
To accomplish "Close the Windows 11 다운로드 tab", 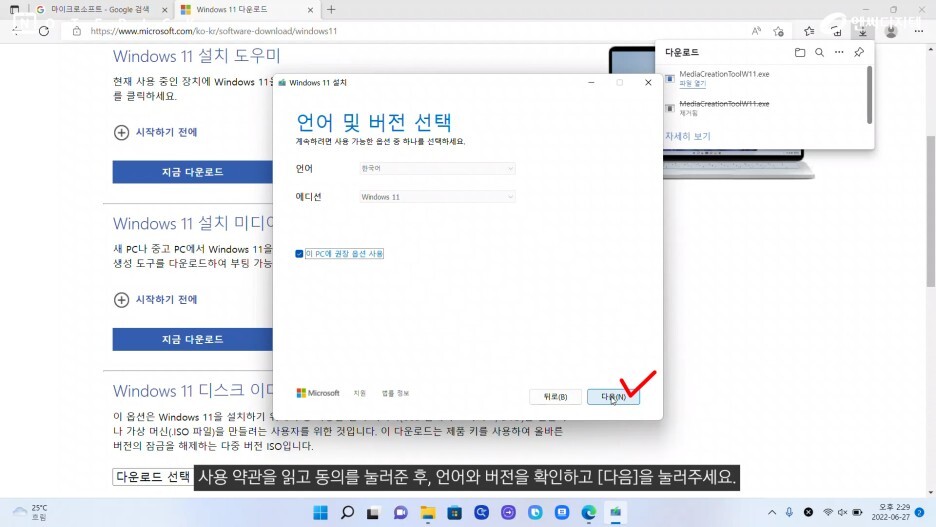I will 310,10.
